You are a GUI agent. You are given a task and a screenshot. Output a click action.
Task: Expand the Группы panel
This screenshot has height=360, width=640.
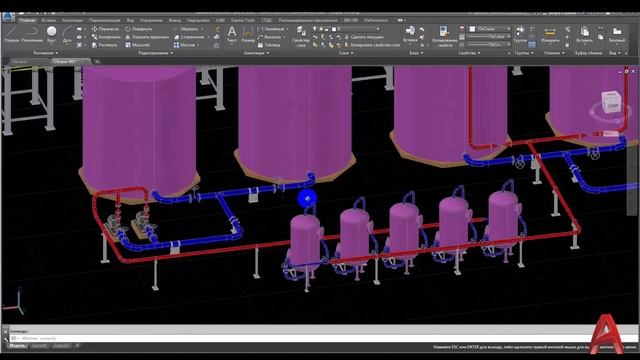(x=524, y=53)
